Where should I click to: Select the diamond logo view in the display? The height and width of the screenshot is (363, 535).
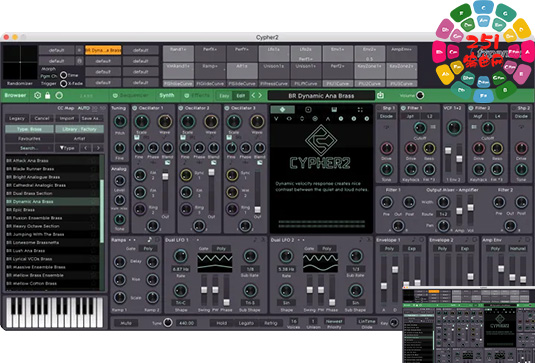click(283, 110)
